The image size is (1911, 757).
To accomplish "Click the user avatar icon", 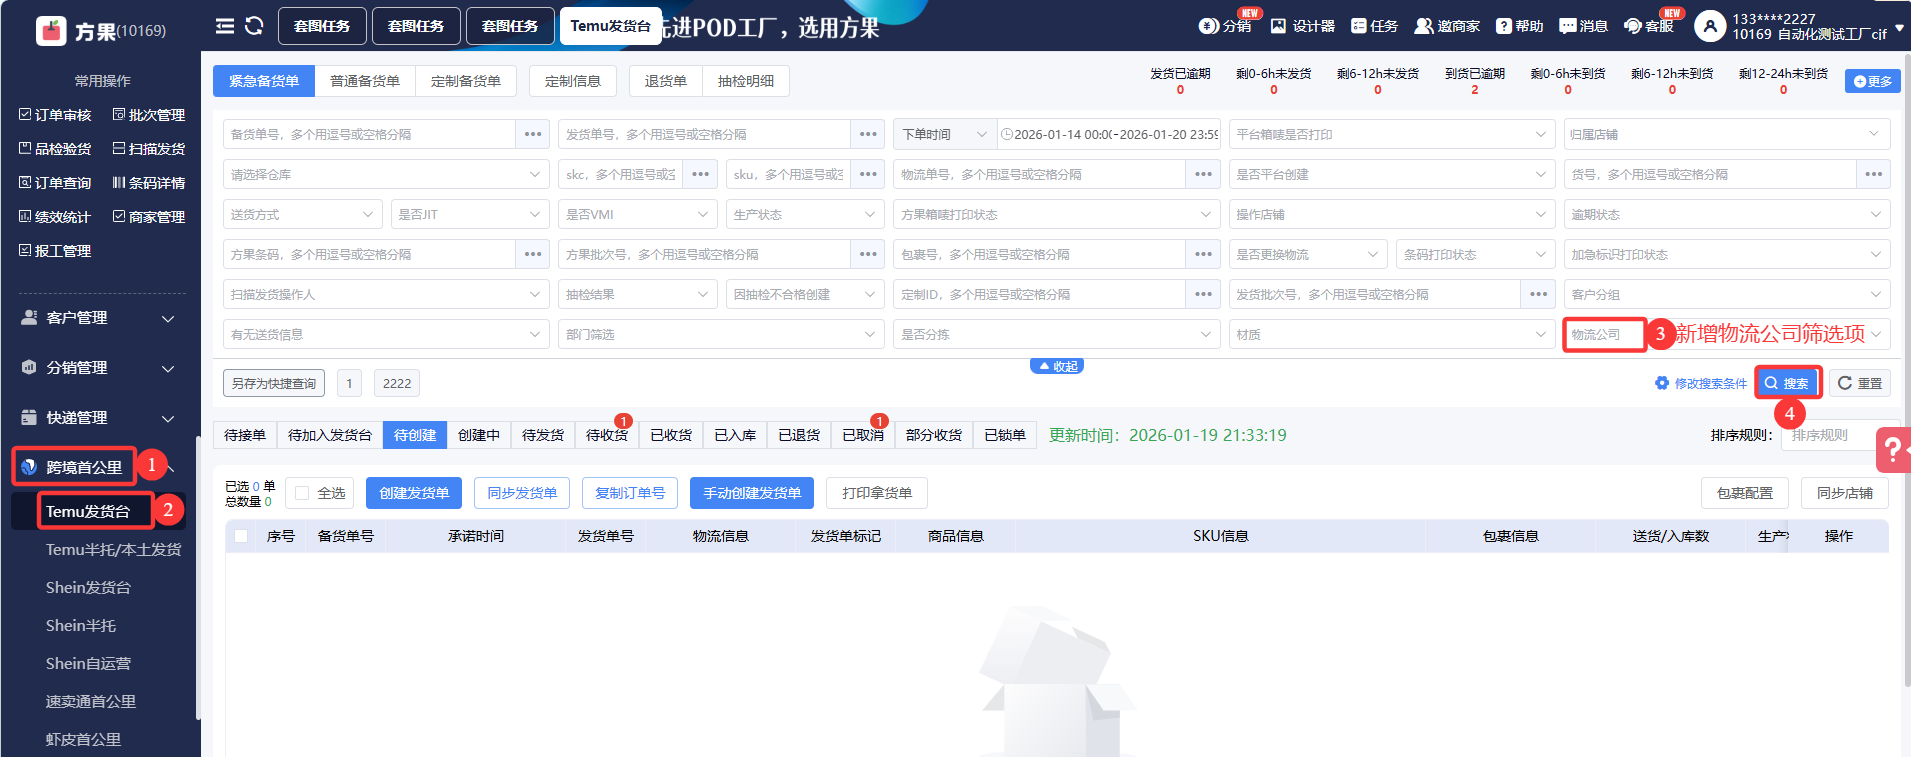I will coord(1709,26).
